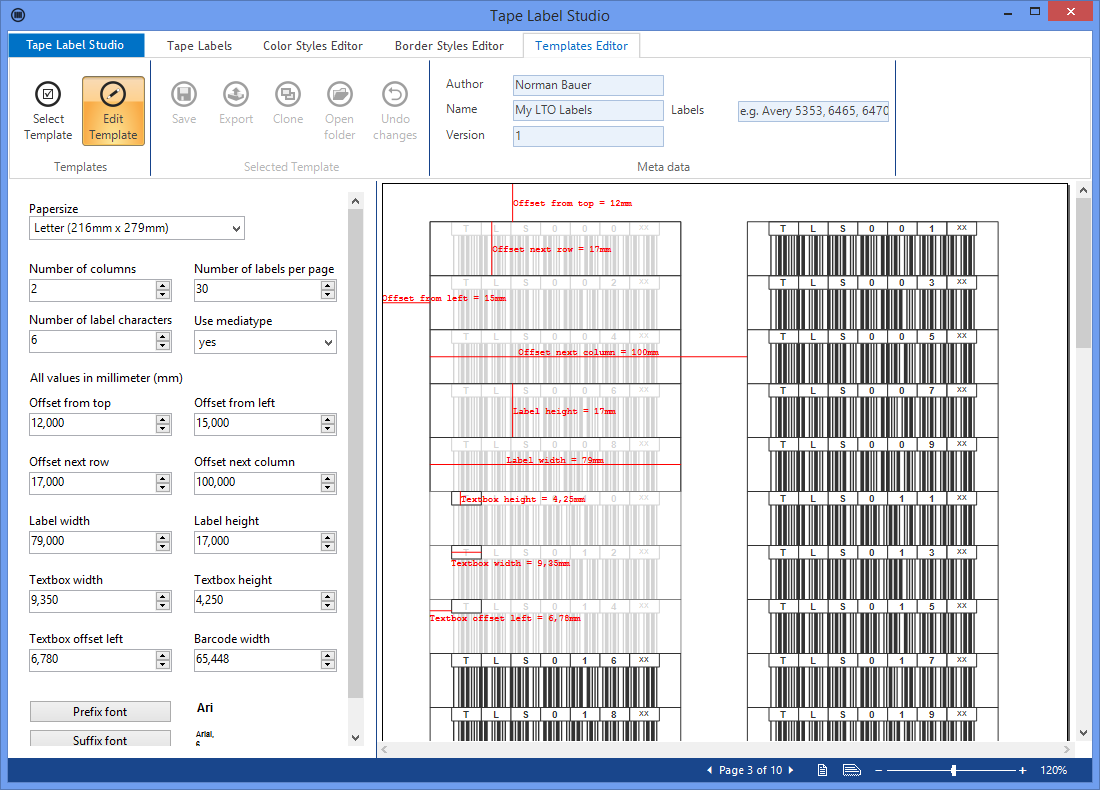
Task: Click the settings panel scroll-down arrow
Action: [x=356, y=737]
